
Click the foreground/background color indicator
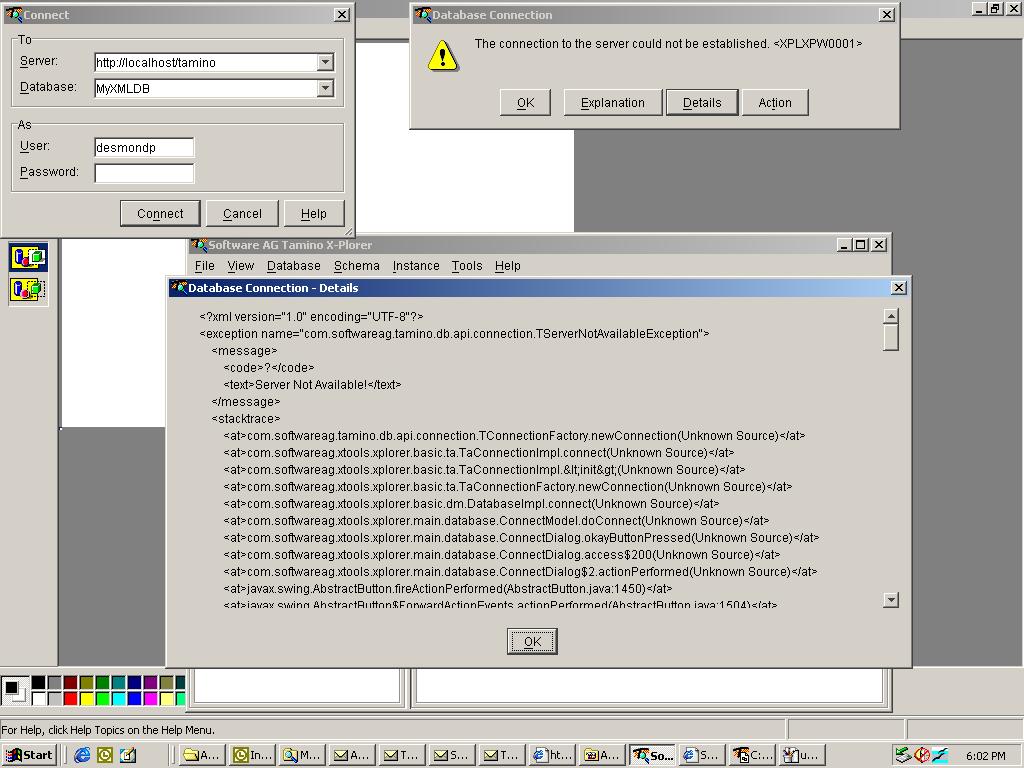[13, 690]
